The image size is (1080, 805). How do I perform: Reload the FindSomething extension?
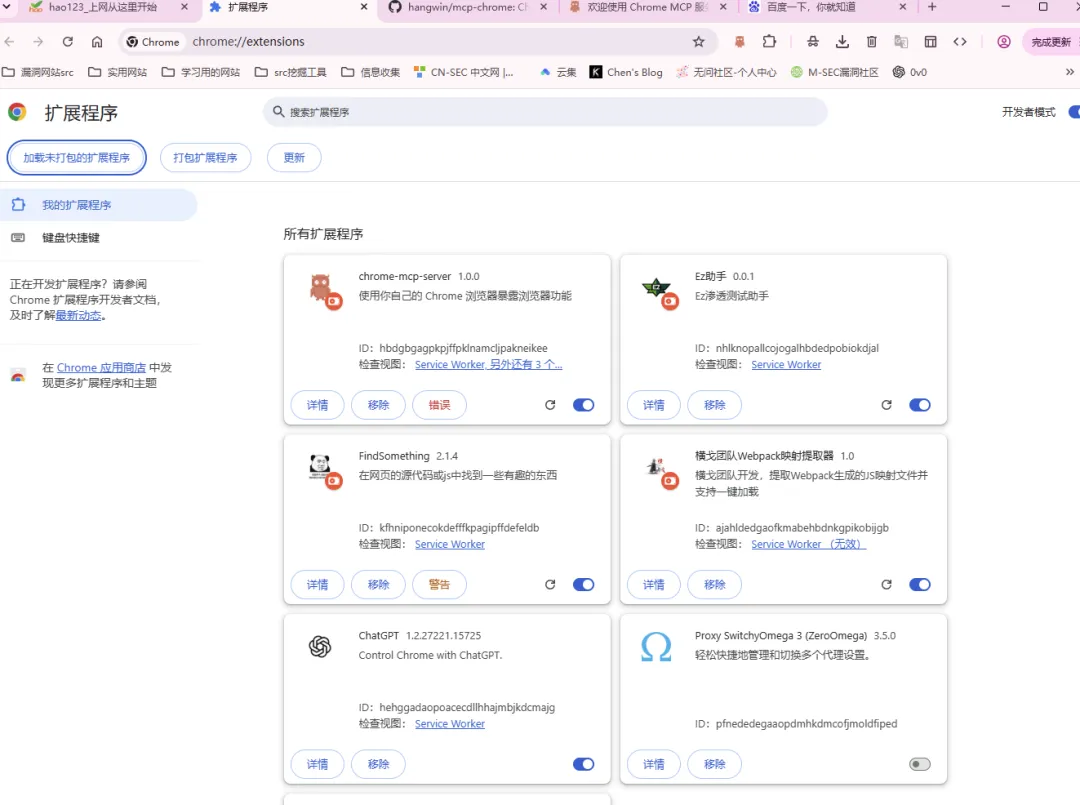tap(550, 585)
